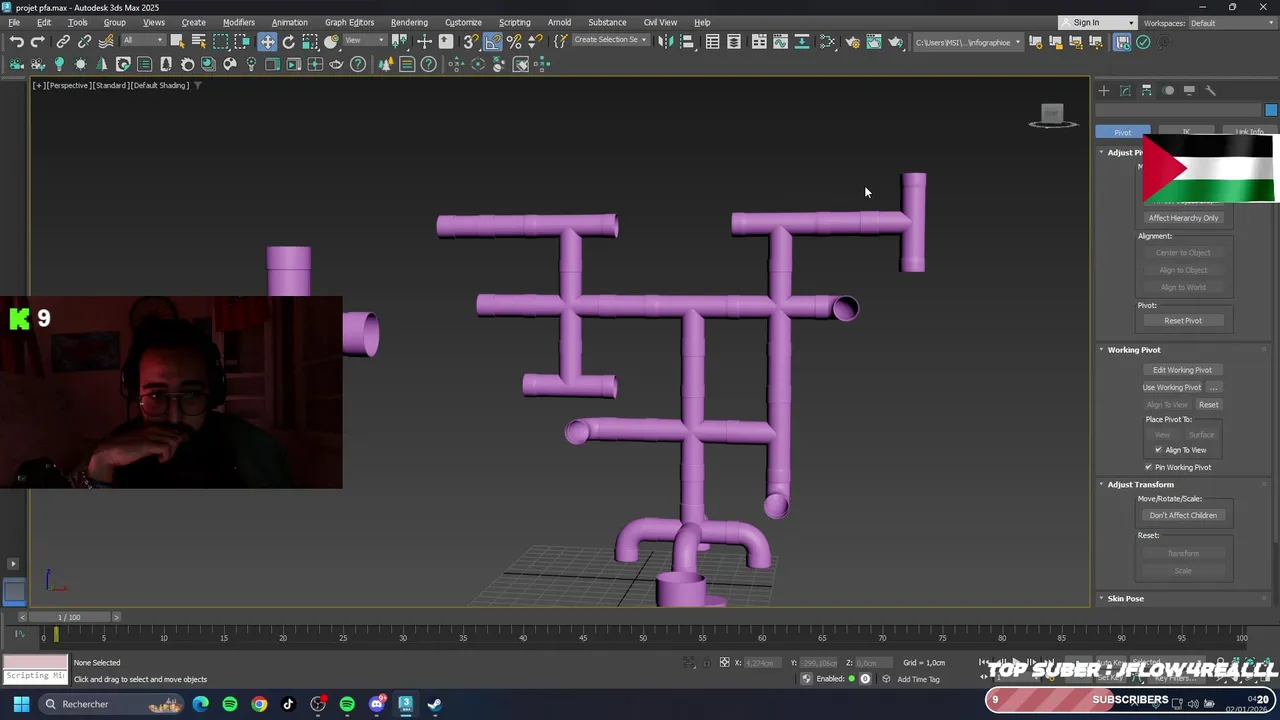Open the Utilities wrench panel tab
1280x720 pixels.
[1210, 90]
